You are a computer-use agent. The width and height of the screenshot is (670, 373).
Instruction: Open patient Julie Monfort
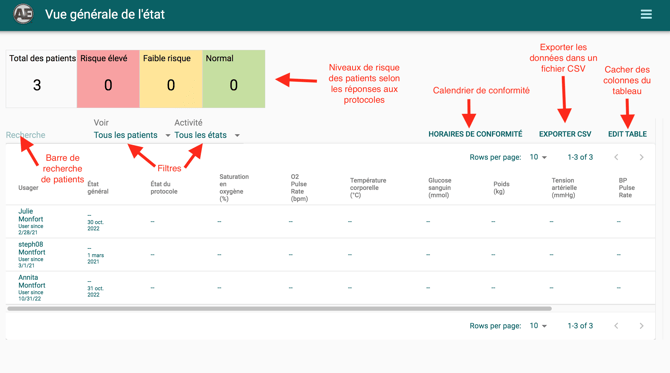coord(30,215)
